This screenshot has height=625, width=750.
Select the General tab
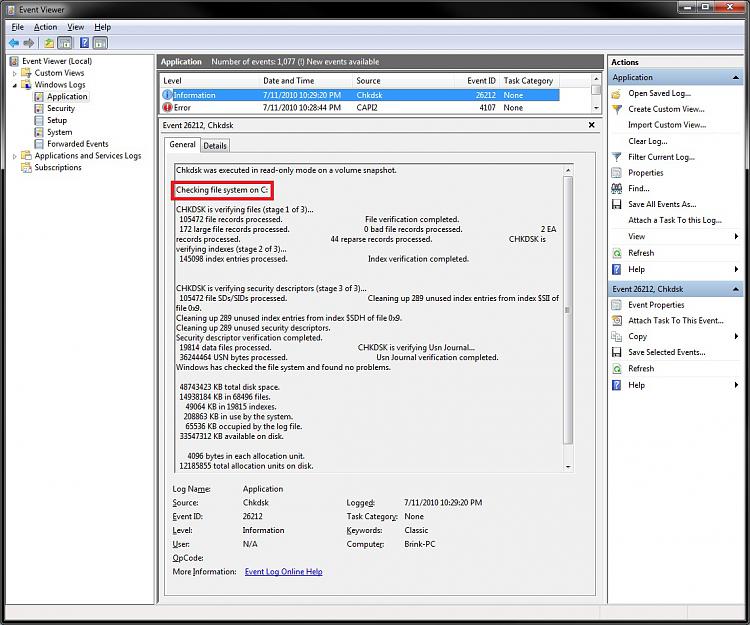(x=182, y=144)
